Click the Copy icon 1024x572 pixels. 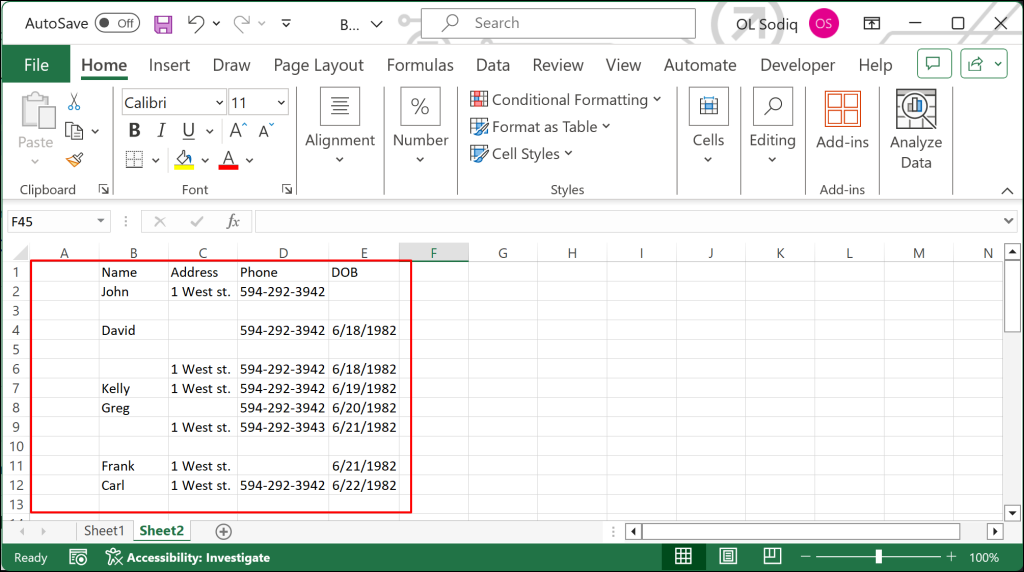pyautogui.click(x=74, y=131)
